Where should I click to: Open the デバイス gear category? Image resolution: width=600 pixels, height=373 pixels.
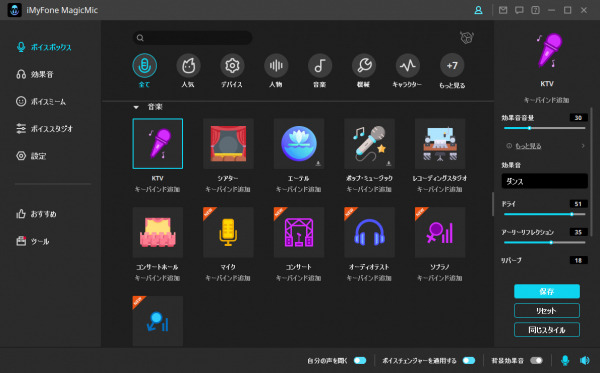[232, 66]
